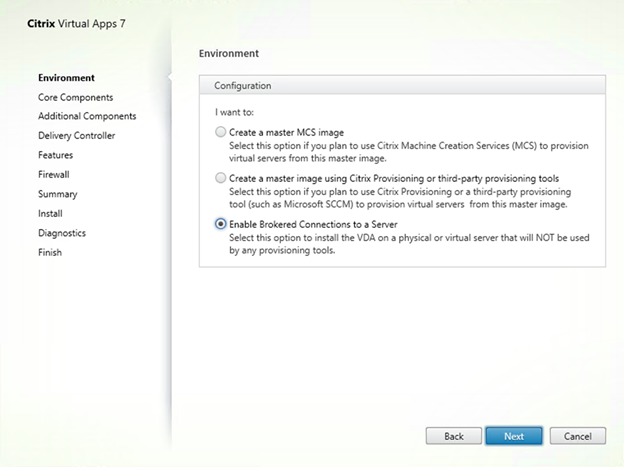
Task: Click Enable Brokered Connections label text
Action: coord(313,225)
